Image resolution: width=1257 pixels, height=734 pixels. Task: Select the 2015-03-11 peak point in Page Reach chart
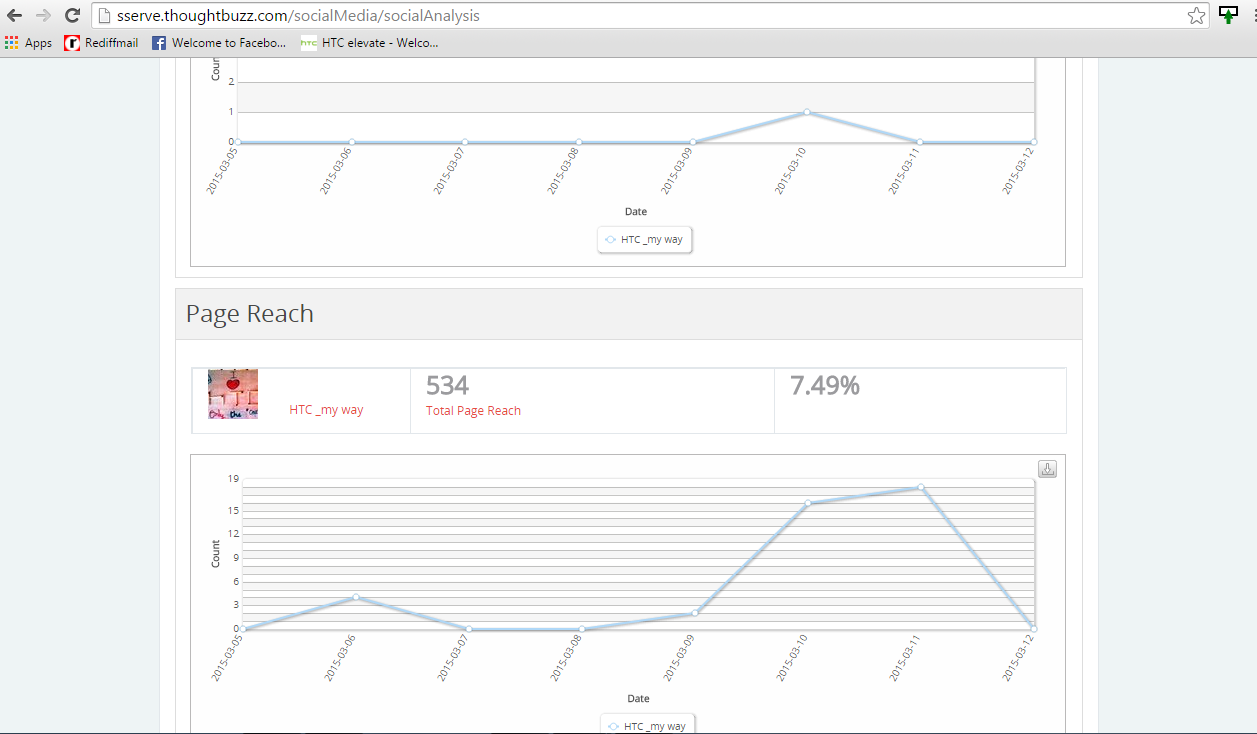coord(921,487)
